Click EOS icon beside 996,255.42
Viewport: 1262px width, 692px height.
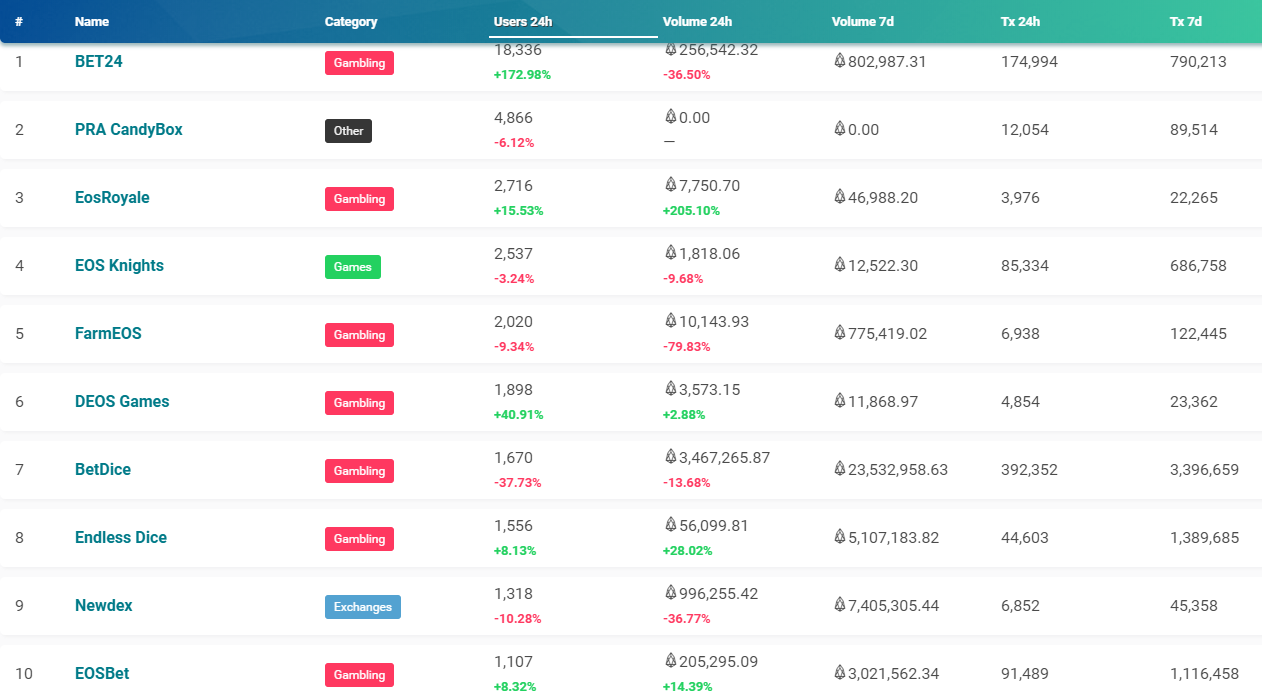[670, 592]
